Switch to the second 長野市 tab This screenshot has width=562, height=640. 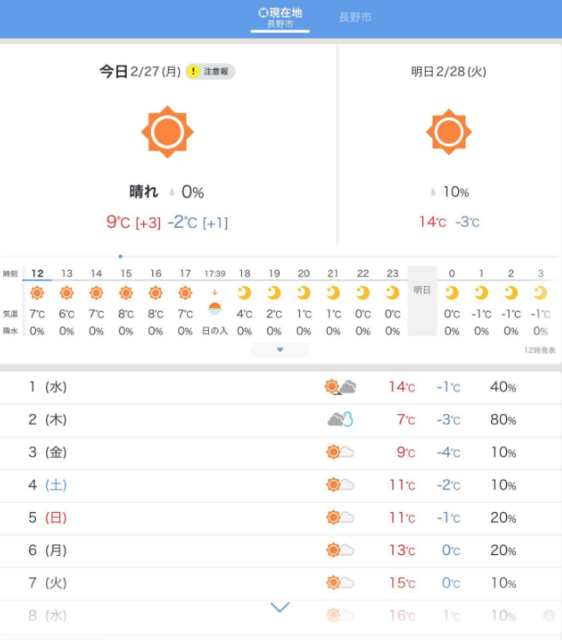pos(355,18)
